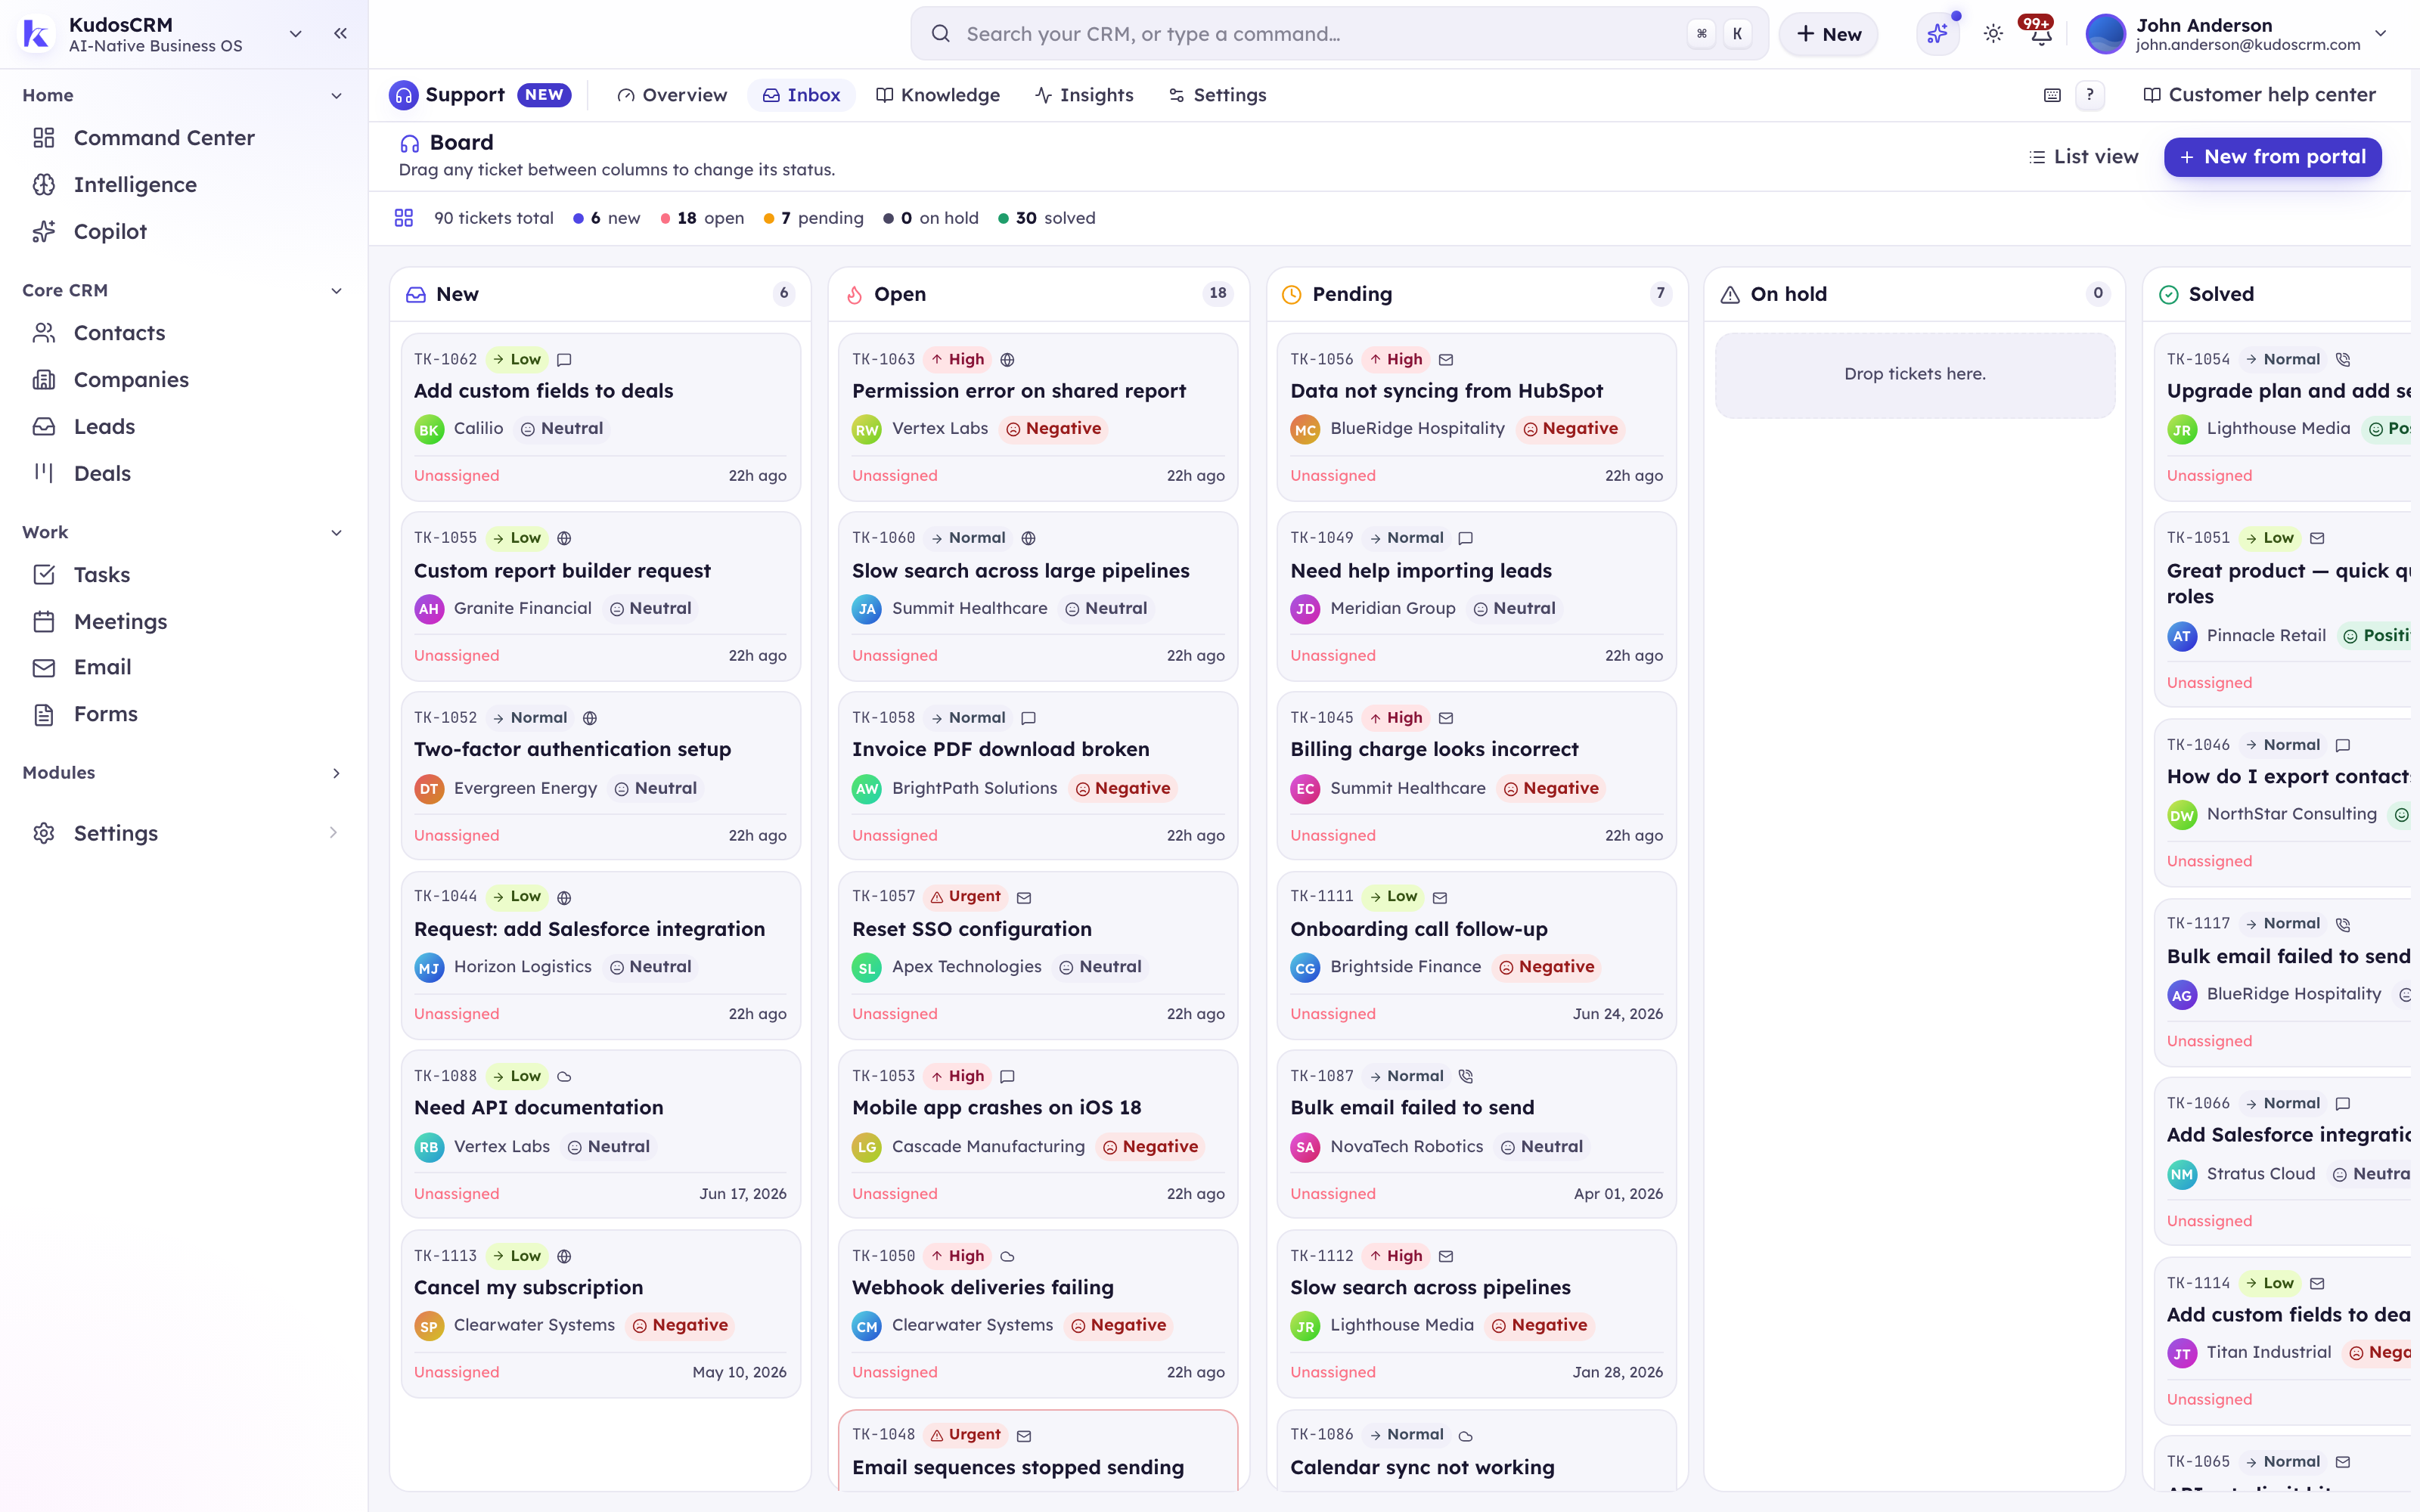The height and width of the screenshot is (1512, 2420).
Task: Focus the CRM search field
Action: click(1339, 34)
